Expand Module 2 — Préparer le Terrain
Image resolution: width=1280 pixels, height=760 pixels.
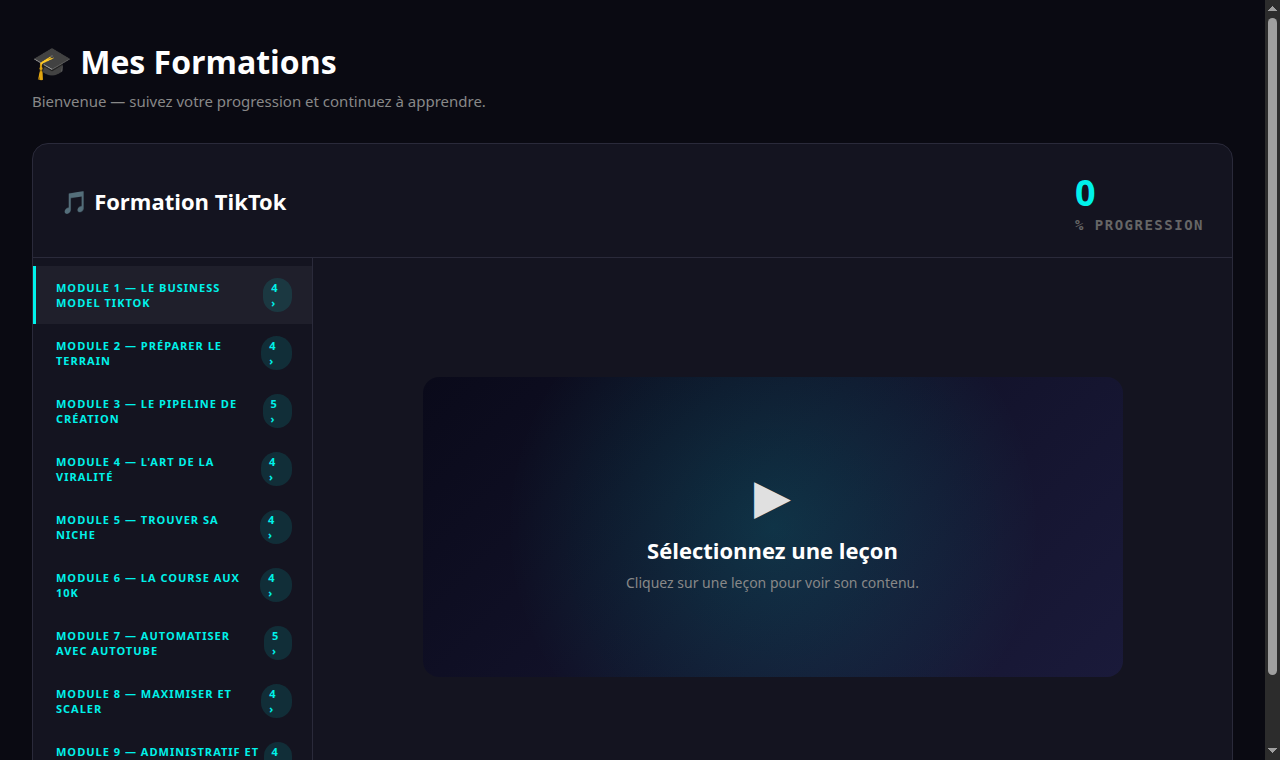tap(173, 353)
